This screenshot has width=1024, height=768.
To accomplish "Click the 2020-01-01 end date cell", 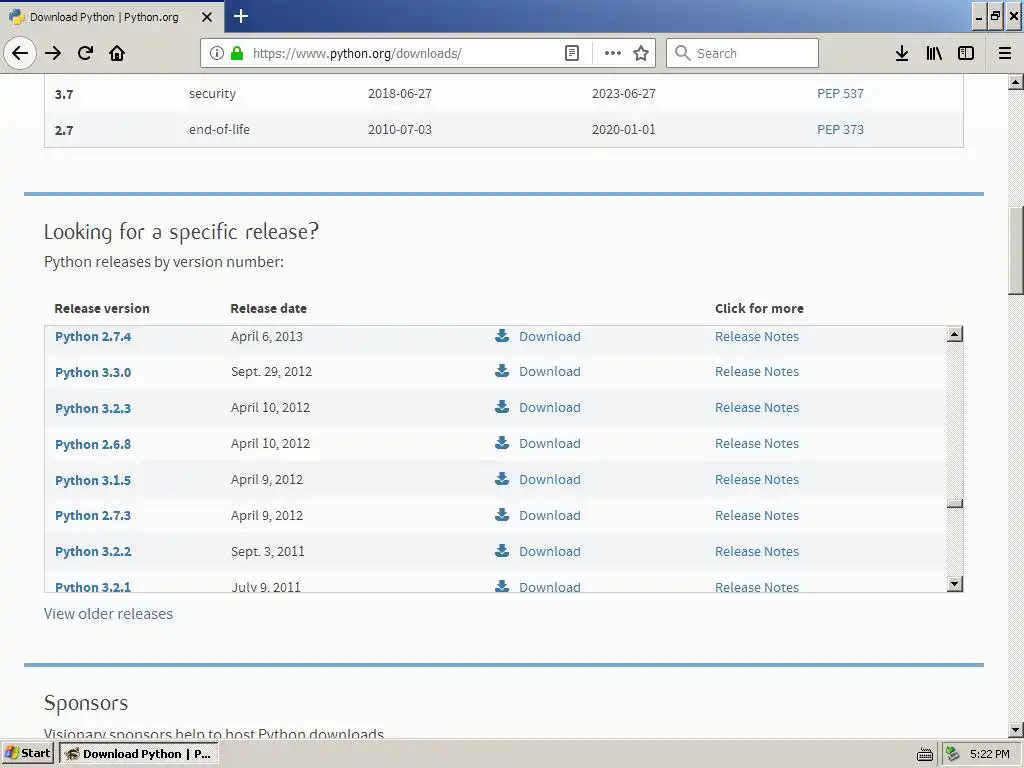I will coord(624,129).
